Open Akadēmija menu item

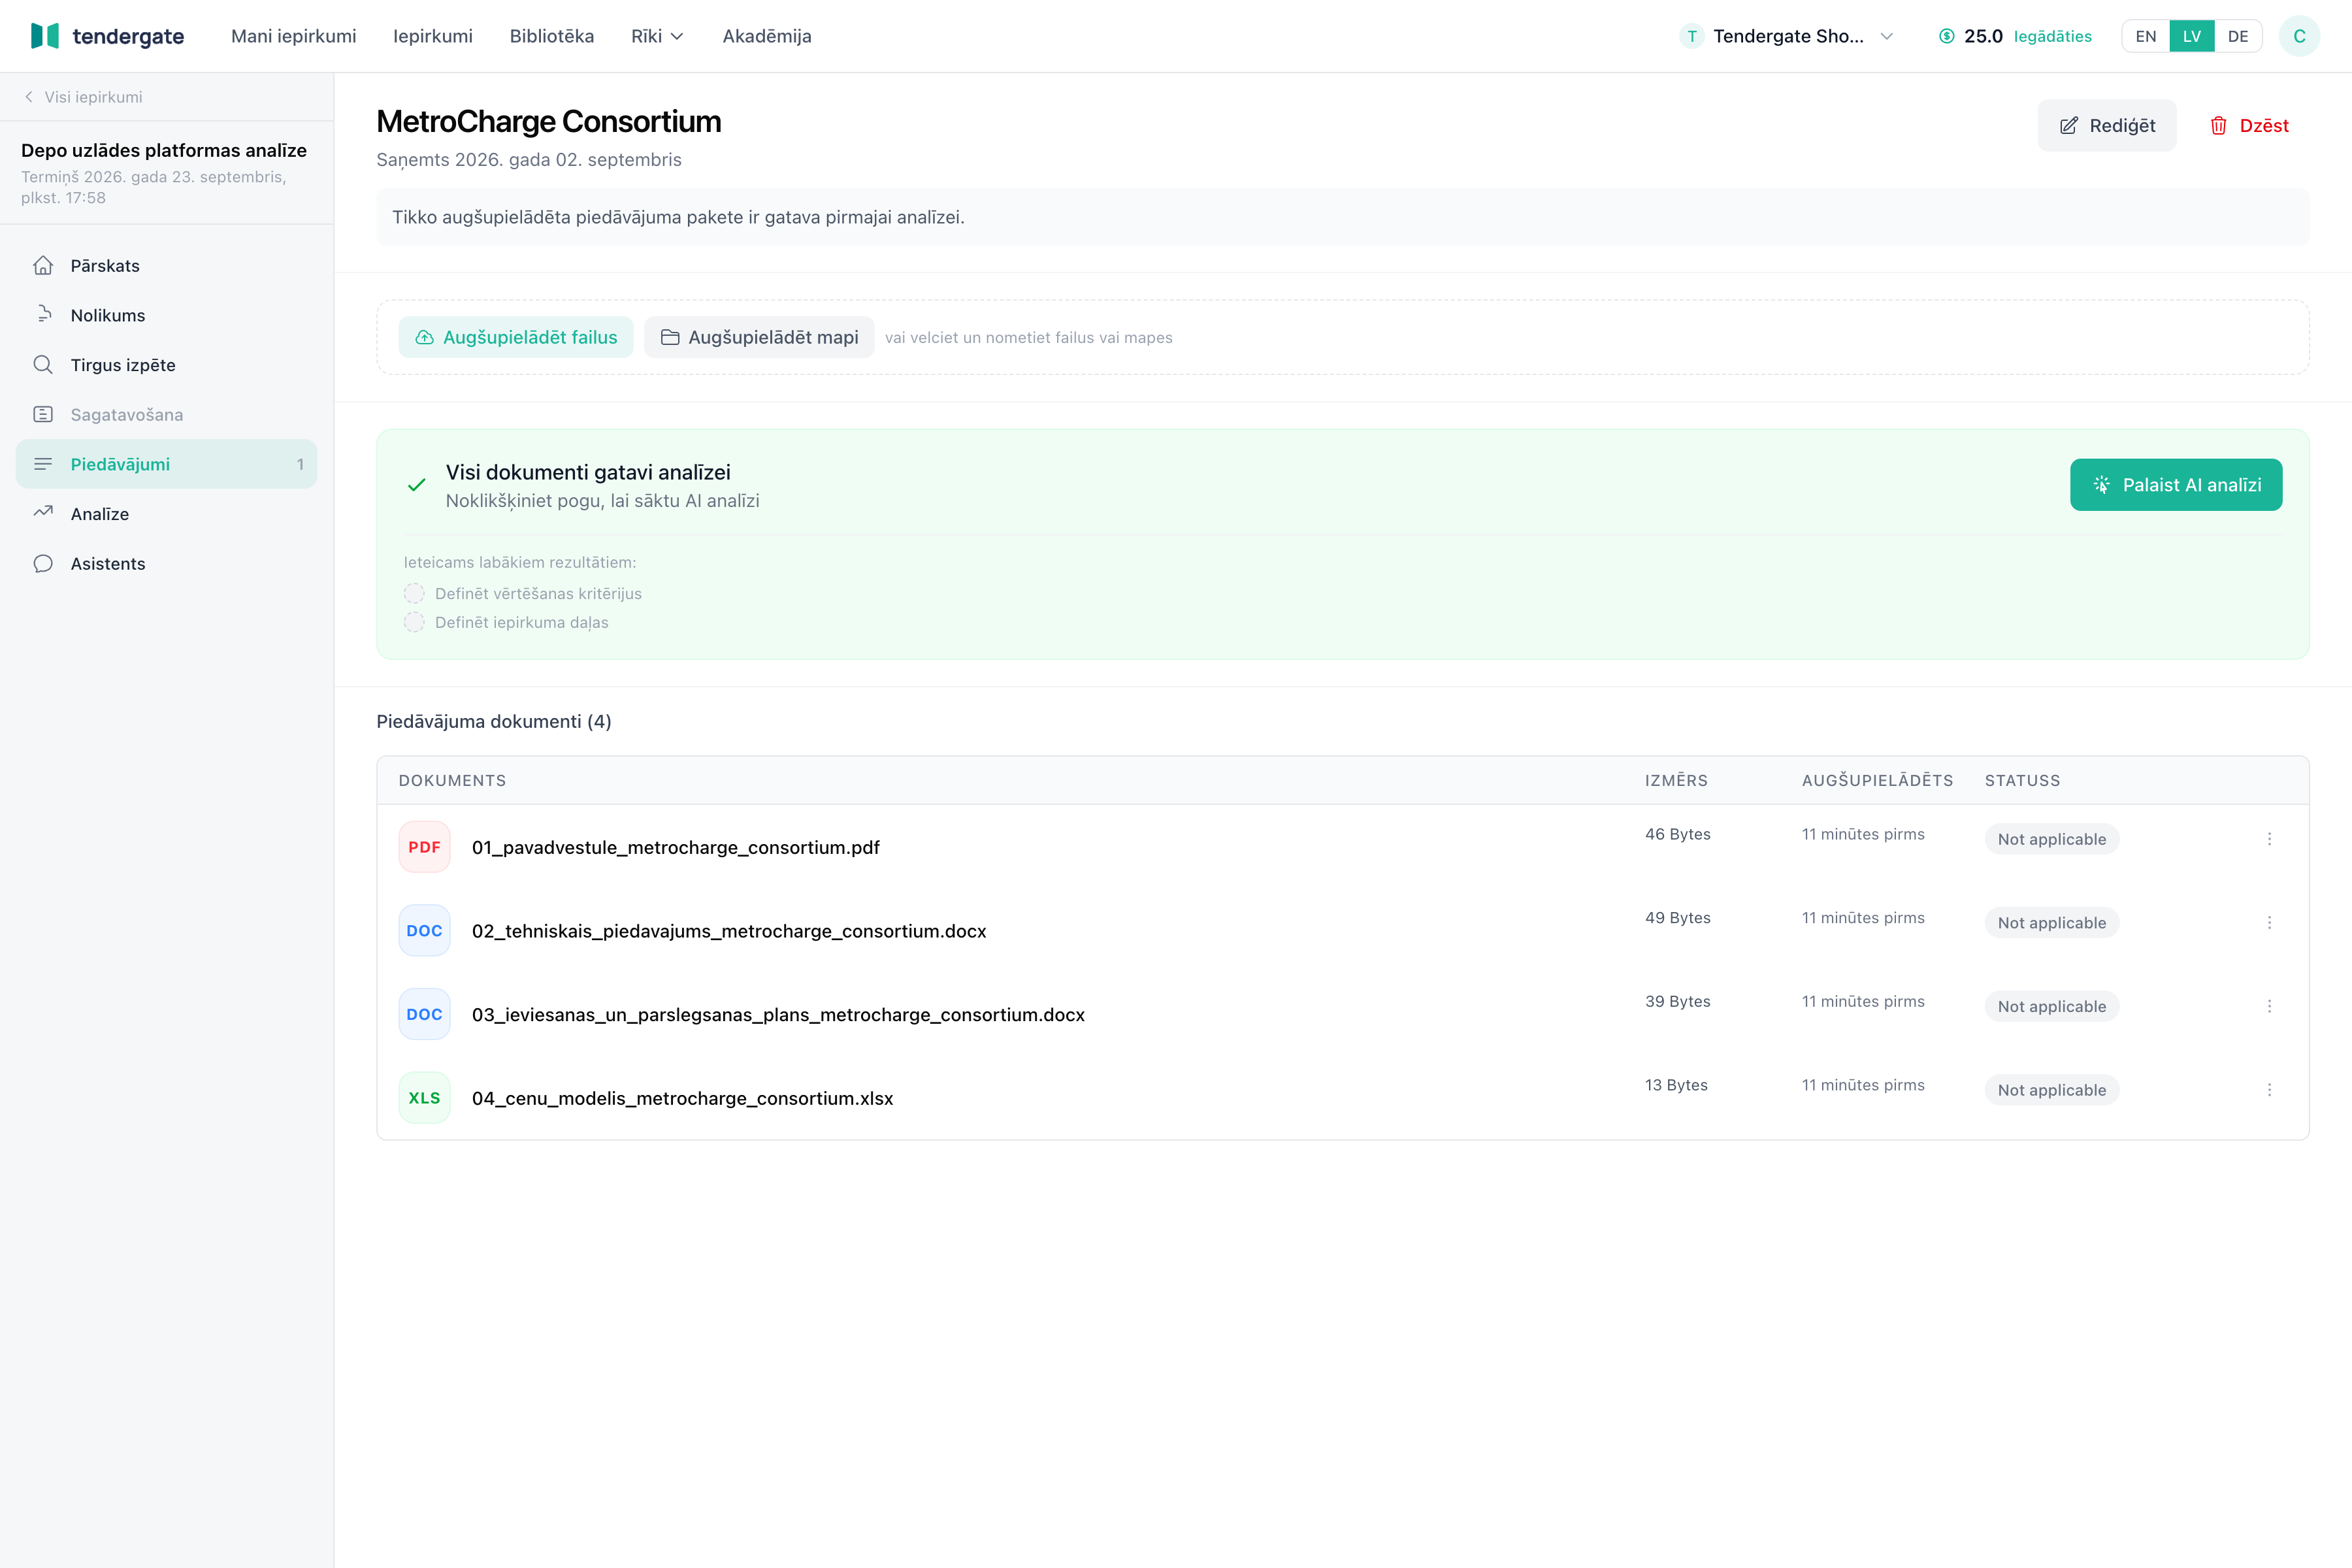click(x=767, y=36)
